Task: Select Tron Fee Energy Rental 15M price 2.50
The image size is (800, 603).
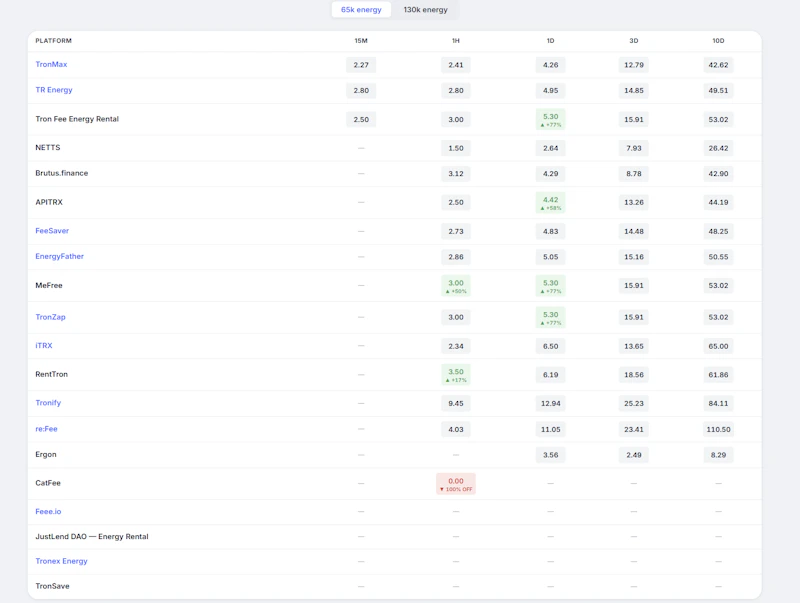Action: [x=361, y=119]
